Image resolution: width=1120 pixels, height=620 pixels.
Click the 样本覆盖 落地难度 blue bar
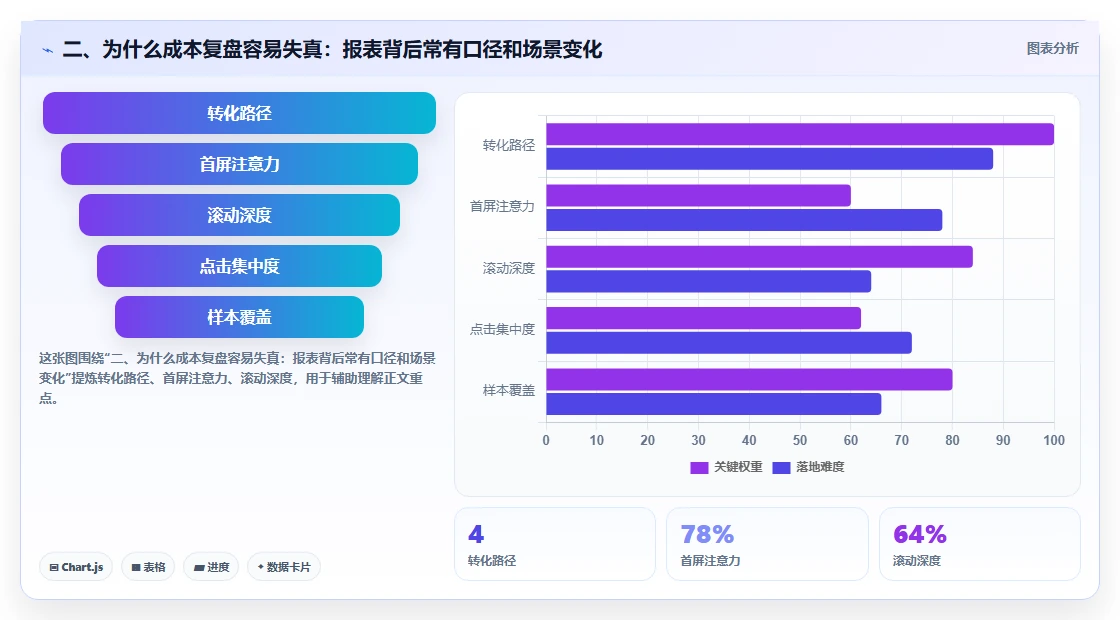click(714, 404)
